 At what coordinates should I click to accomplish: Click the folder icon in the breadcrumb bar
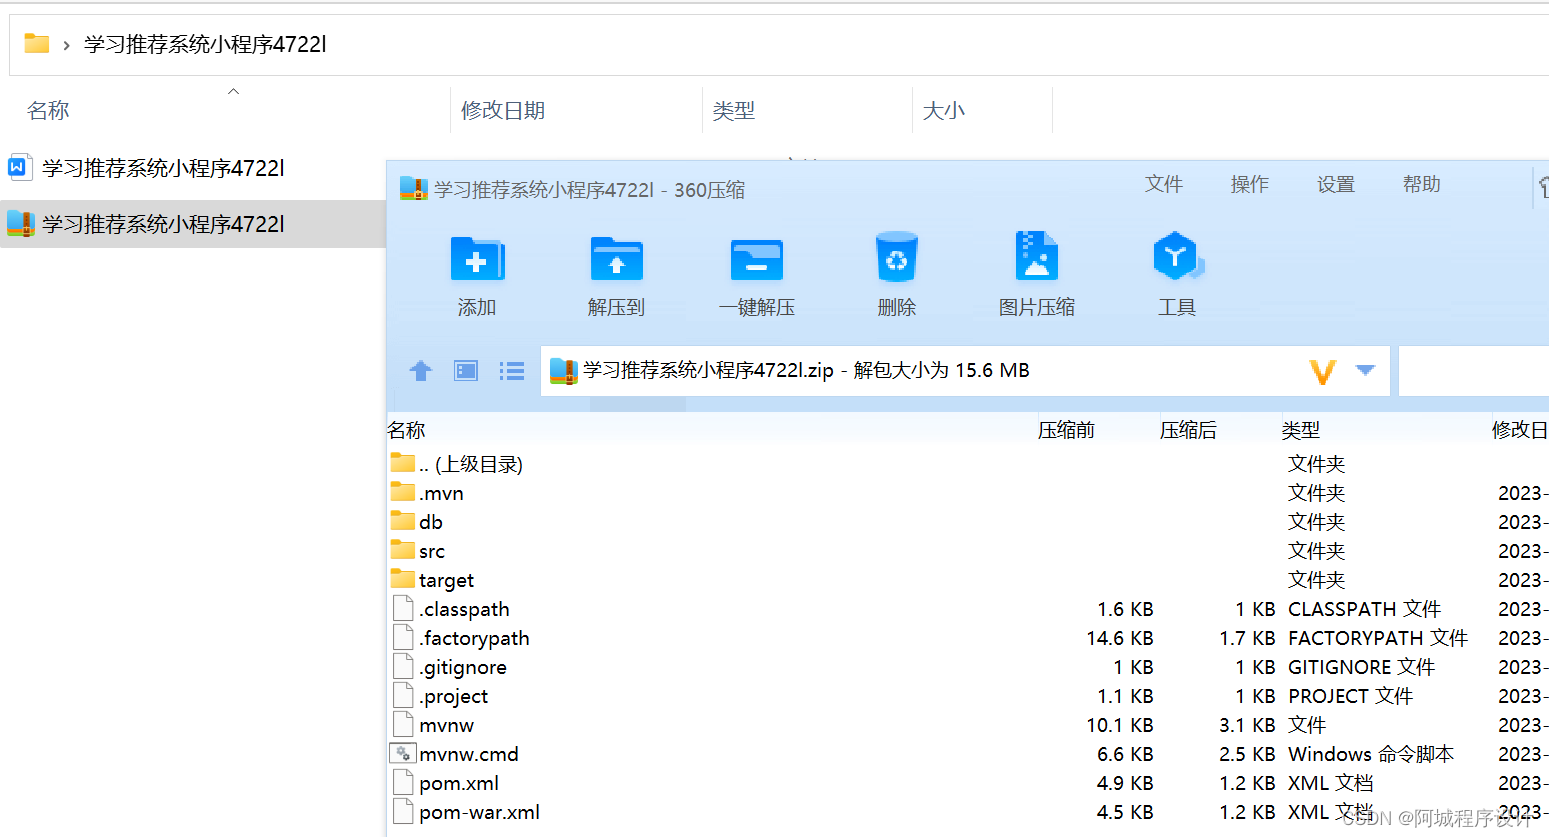[x=35, y=43]
